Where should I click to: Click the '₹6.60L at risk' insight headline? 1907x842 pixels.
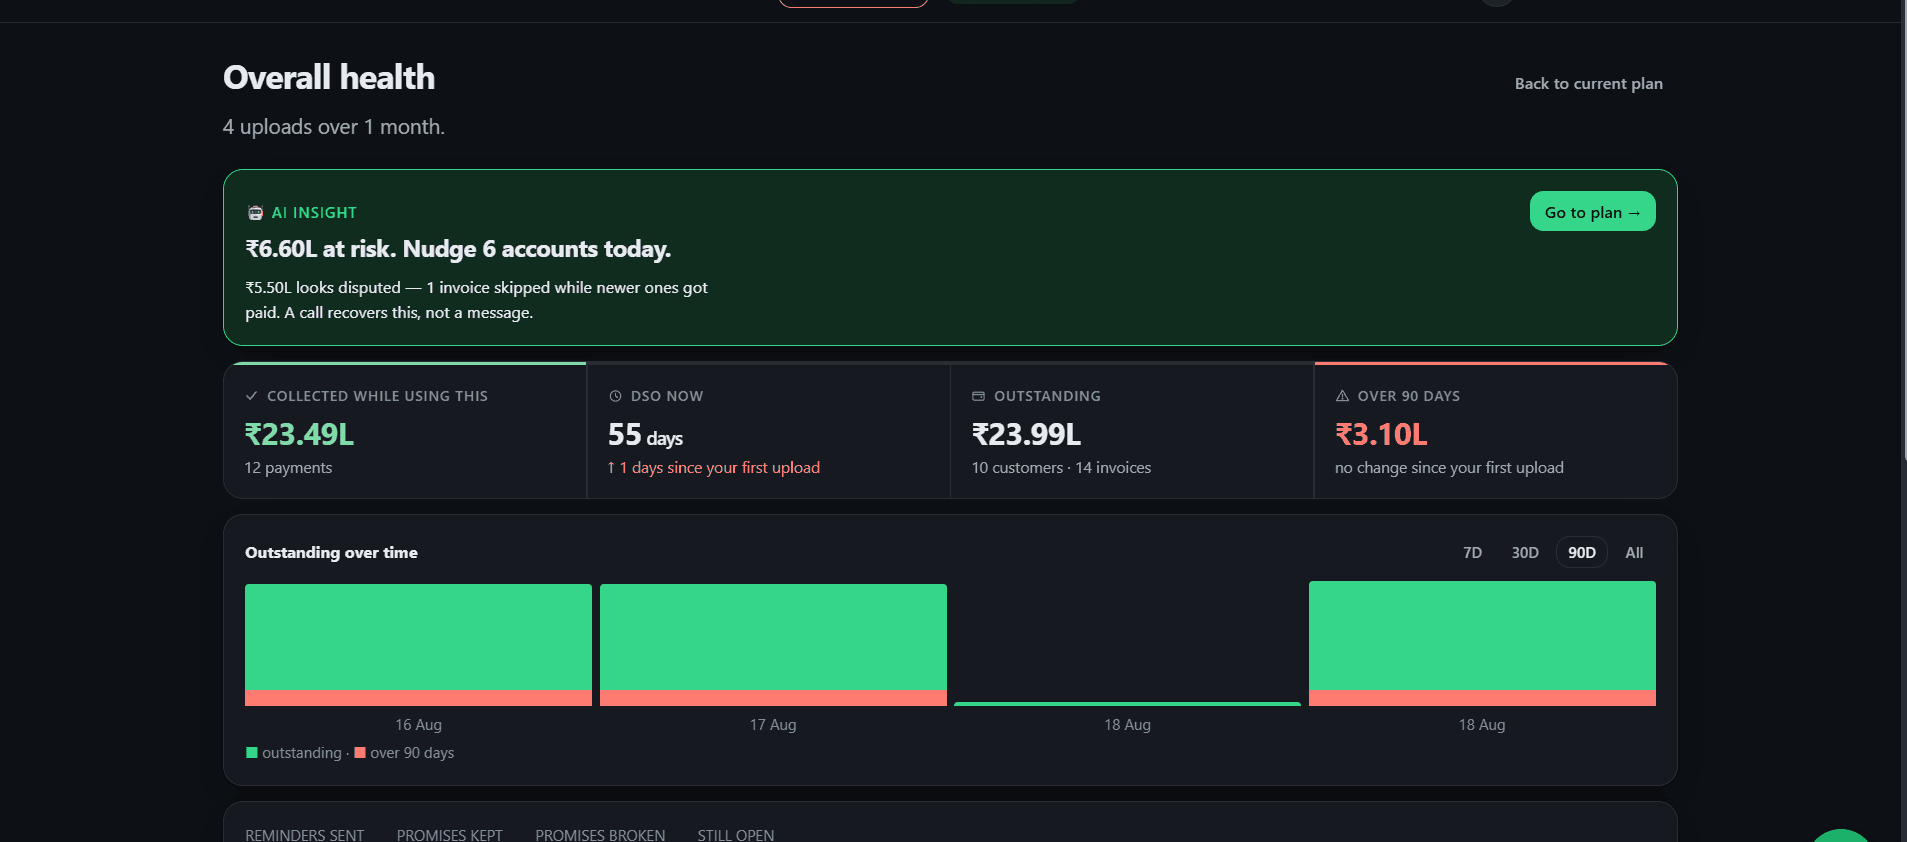(x=458, y=249)
